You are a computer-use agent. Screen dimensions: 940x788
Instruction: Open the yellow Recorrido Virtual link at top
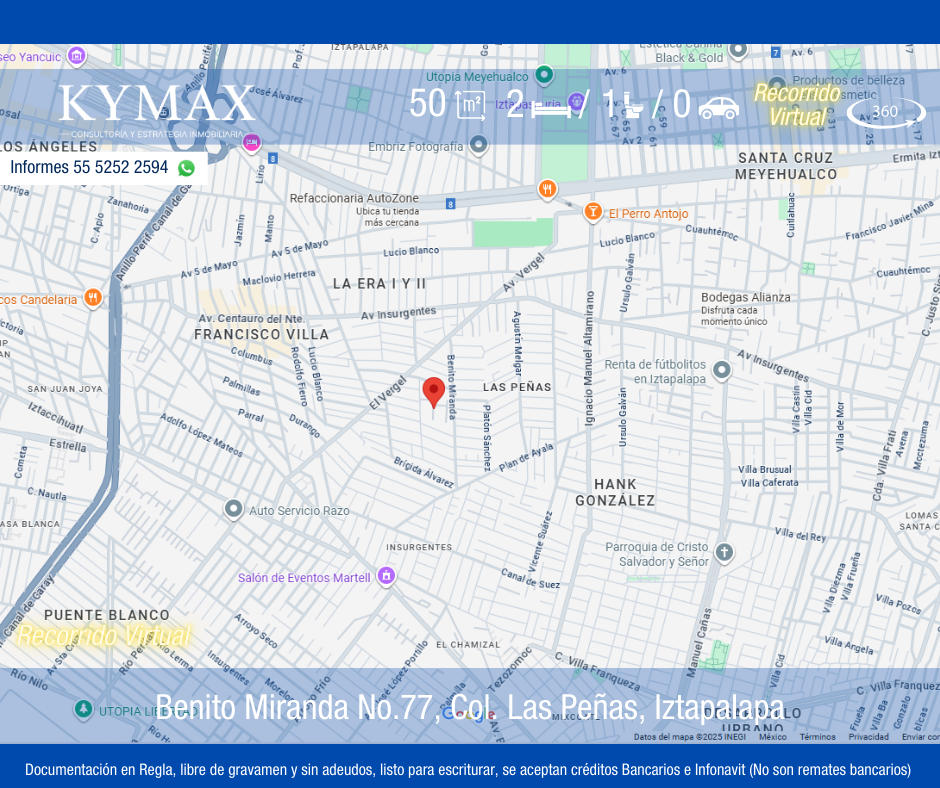[797, 105]
